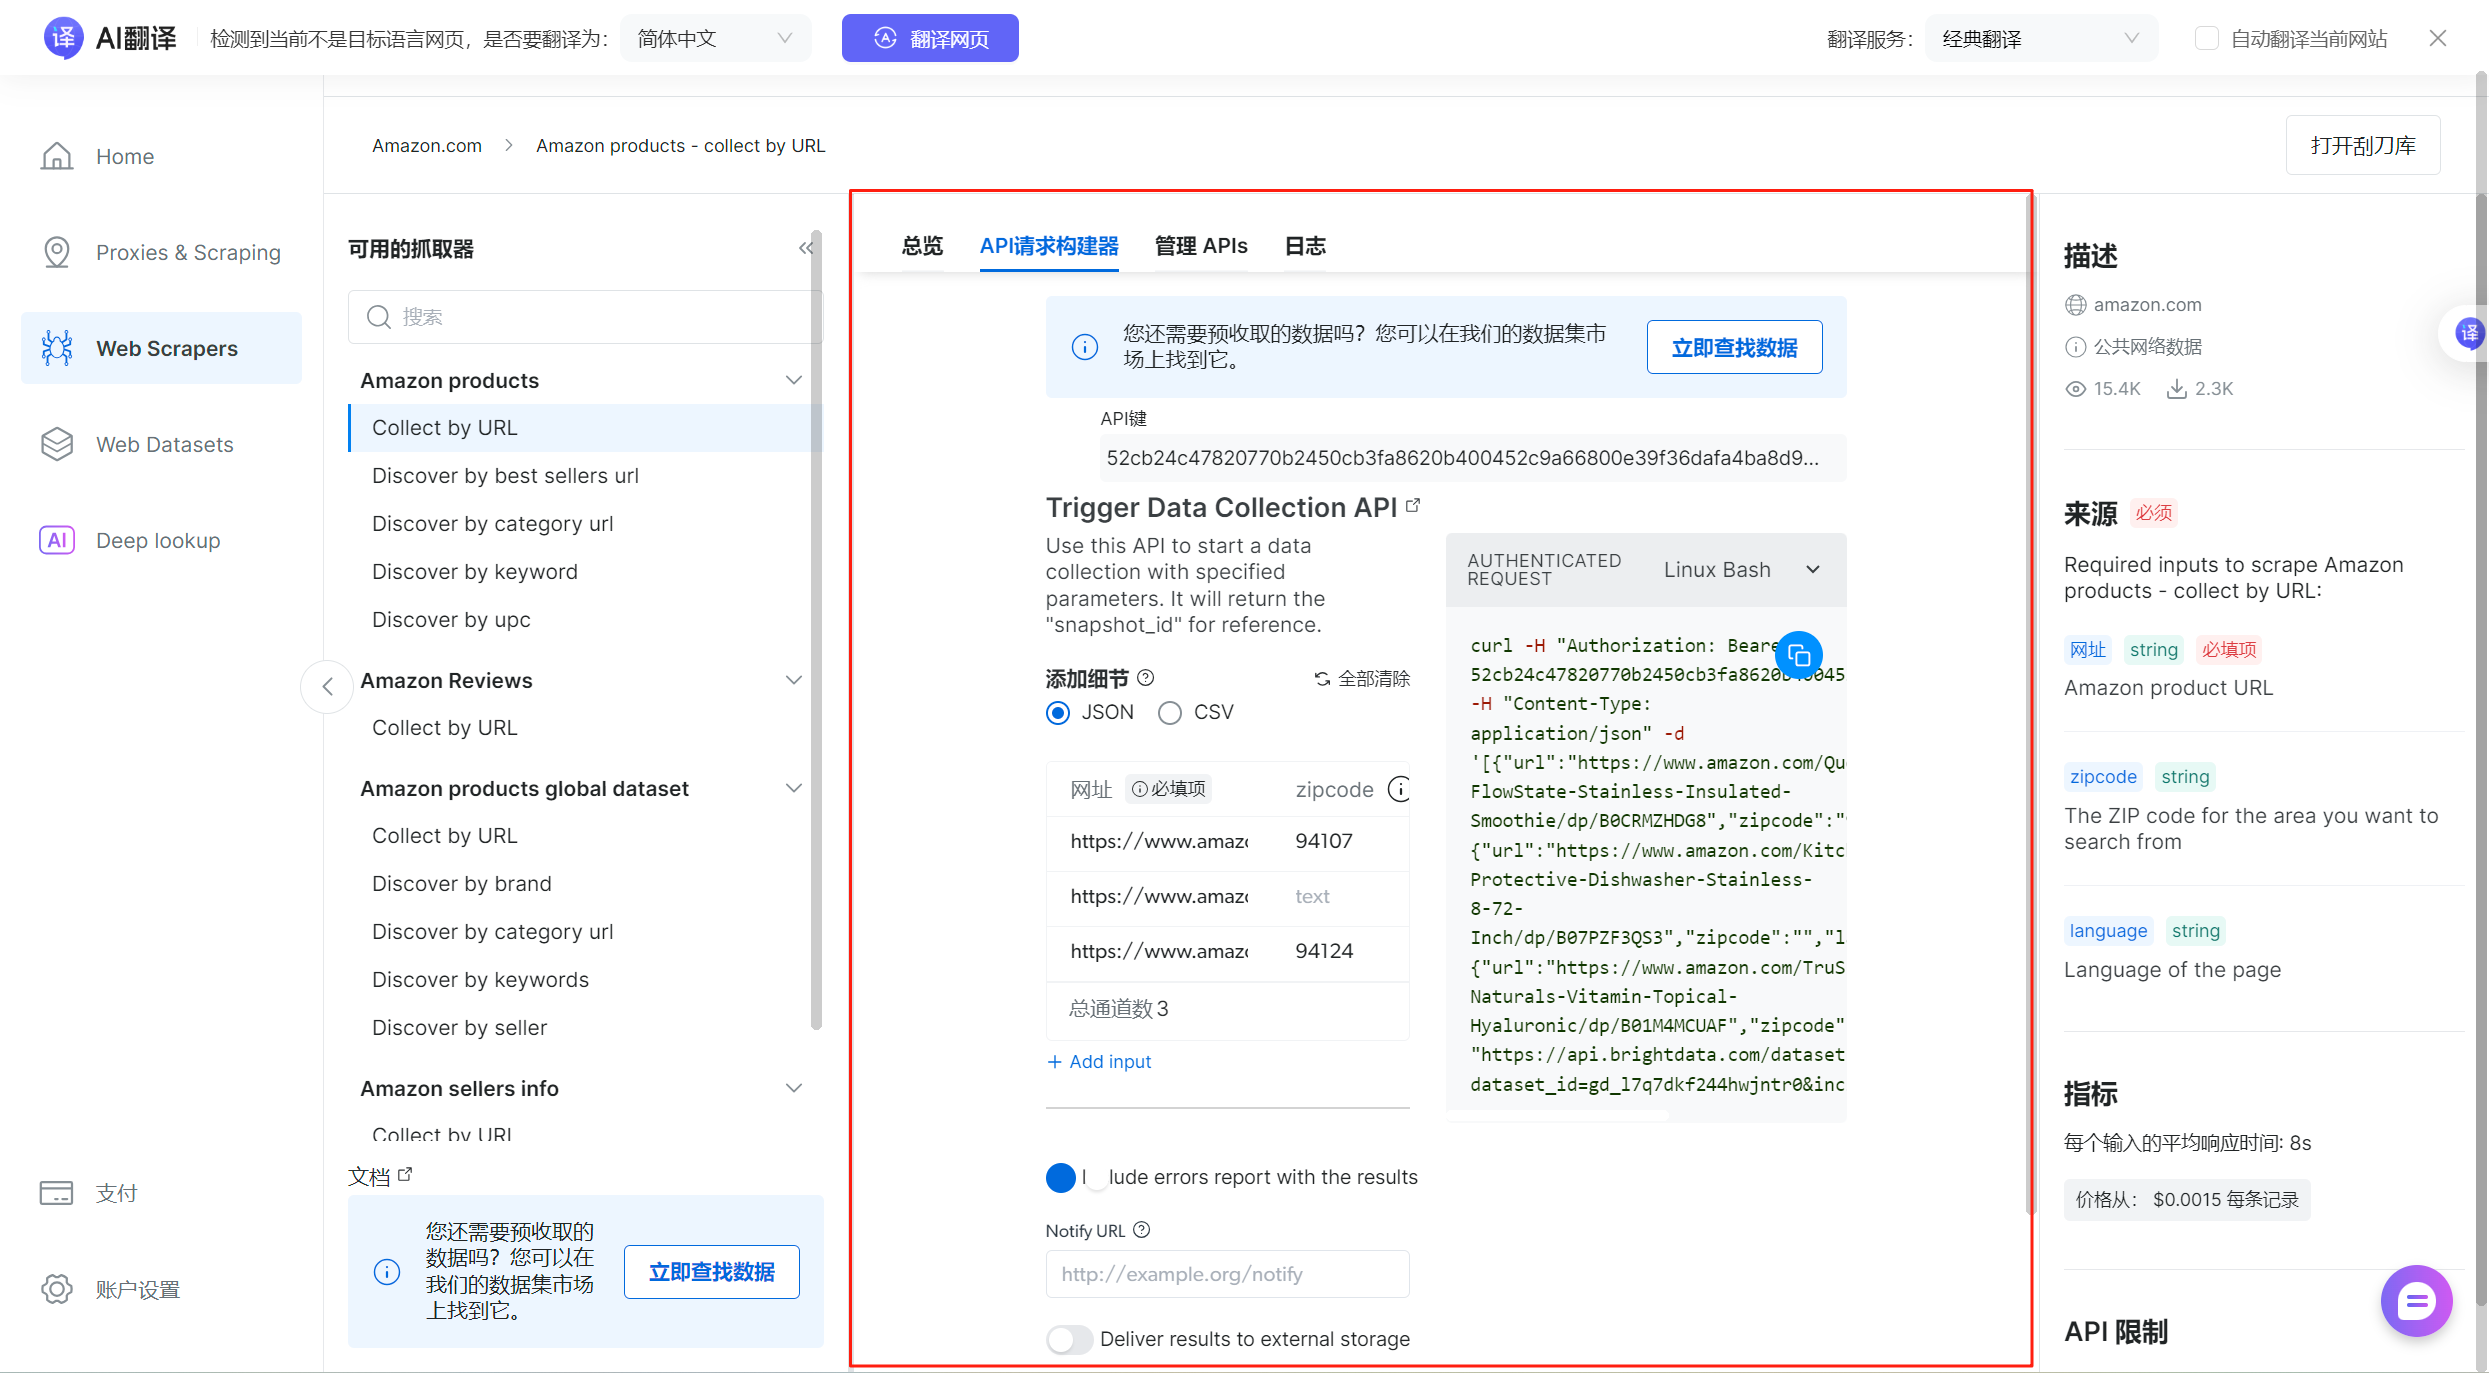Select Discover by upc scraper

[451, 620]
